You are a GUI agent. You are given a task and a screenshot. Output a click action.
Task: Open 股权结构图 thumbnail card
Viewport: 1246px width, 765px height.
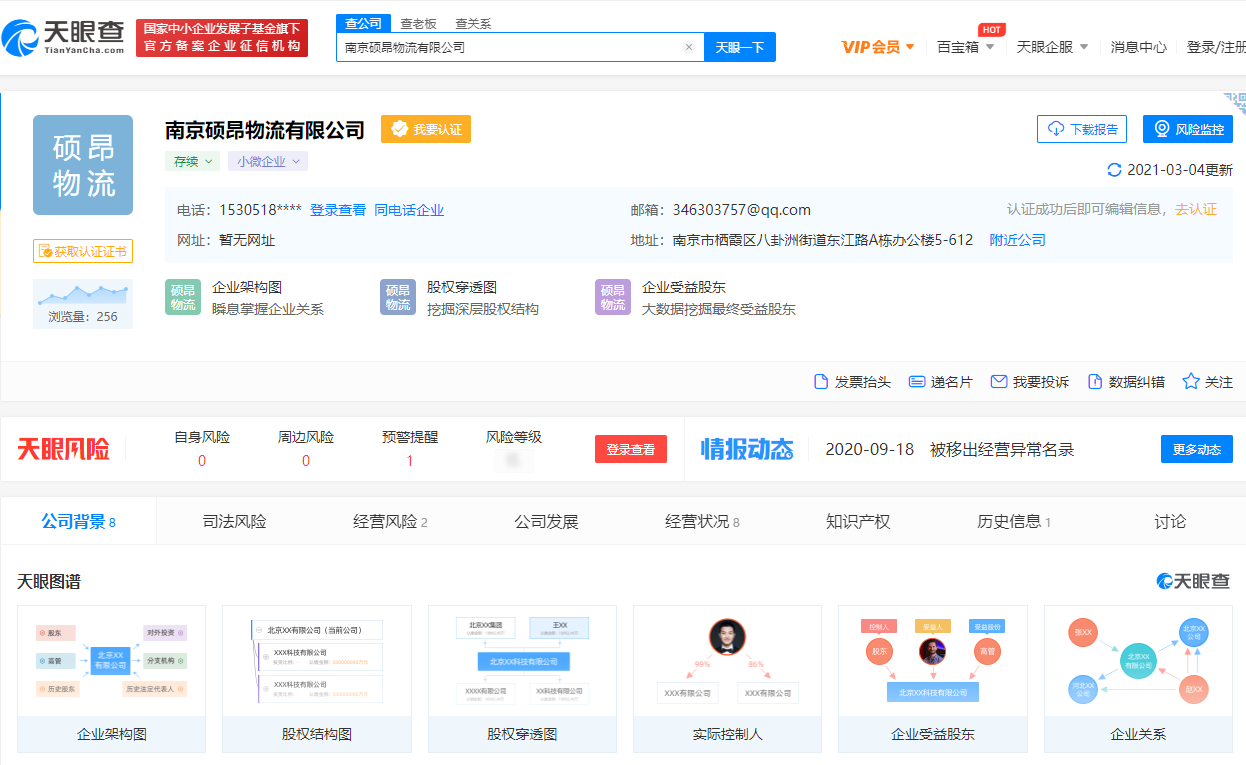(317, 679)
